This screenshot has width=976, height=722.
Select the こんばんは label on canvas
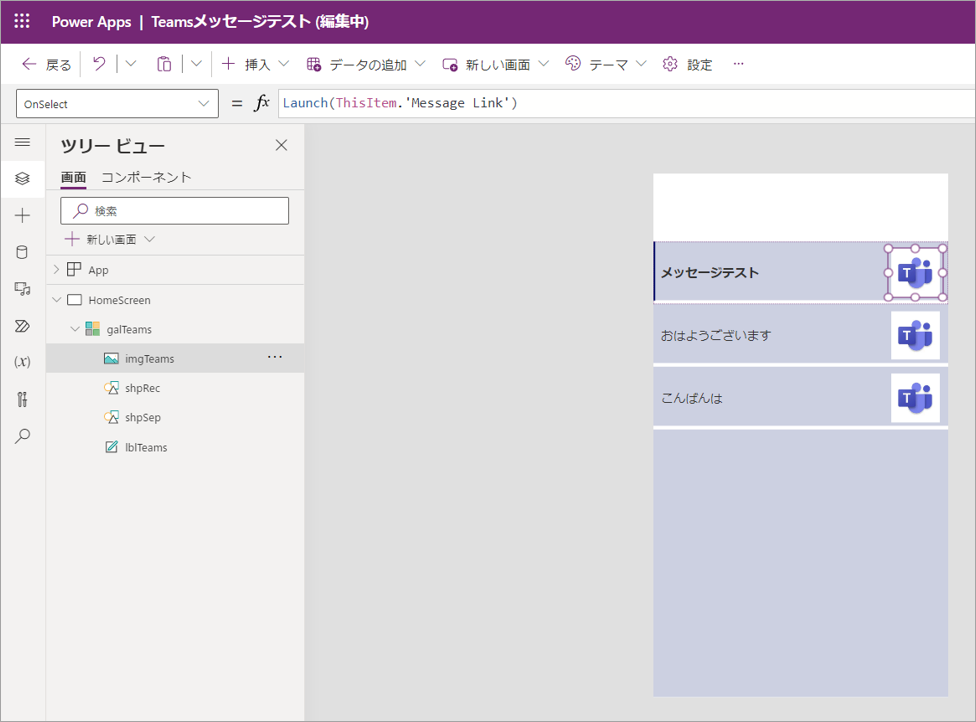pos(692,398)
